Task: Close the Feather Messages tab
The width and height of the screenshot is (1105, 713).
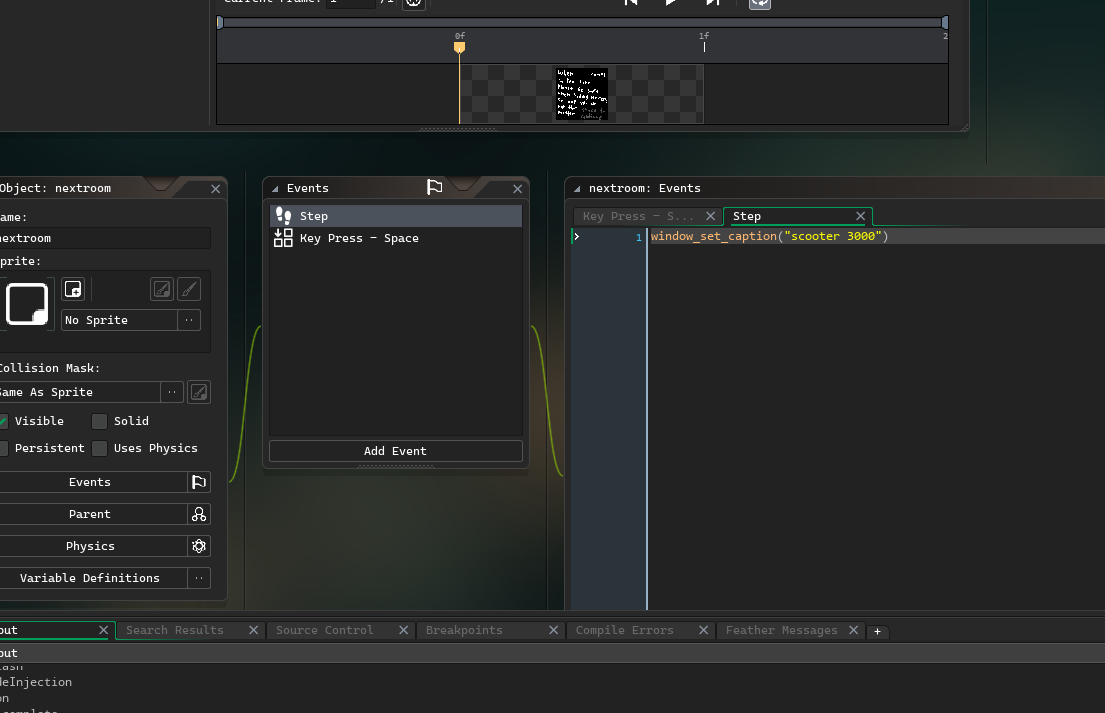Action: click(x=853, y=630)
